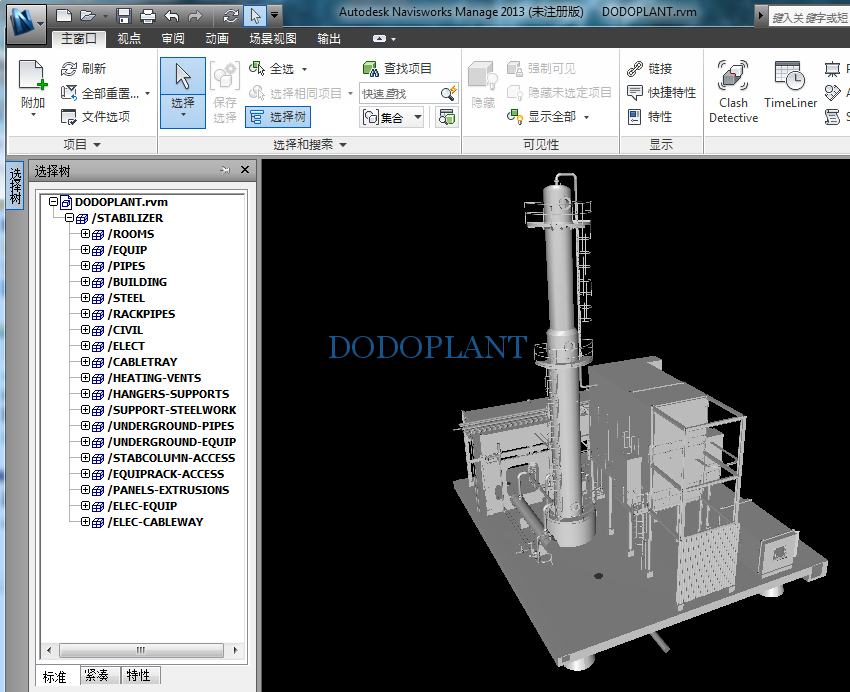The height and width of the screenshot is (692, 850).
Task: Open the Select All (全选) dropdown arrow
Action: [x=305, y=69]
